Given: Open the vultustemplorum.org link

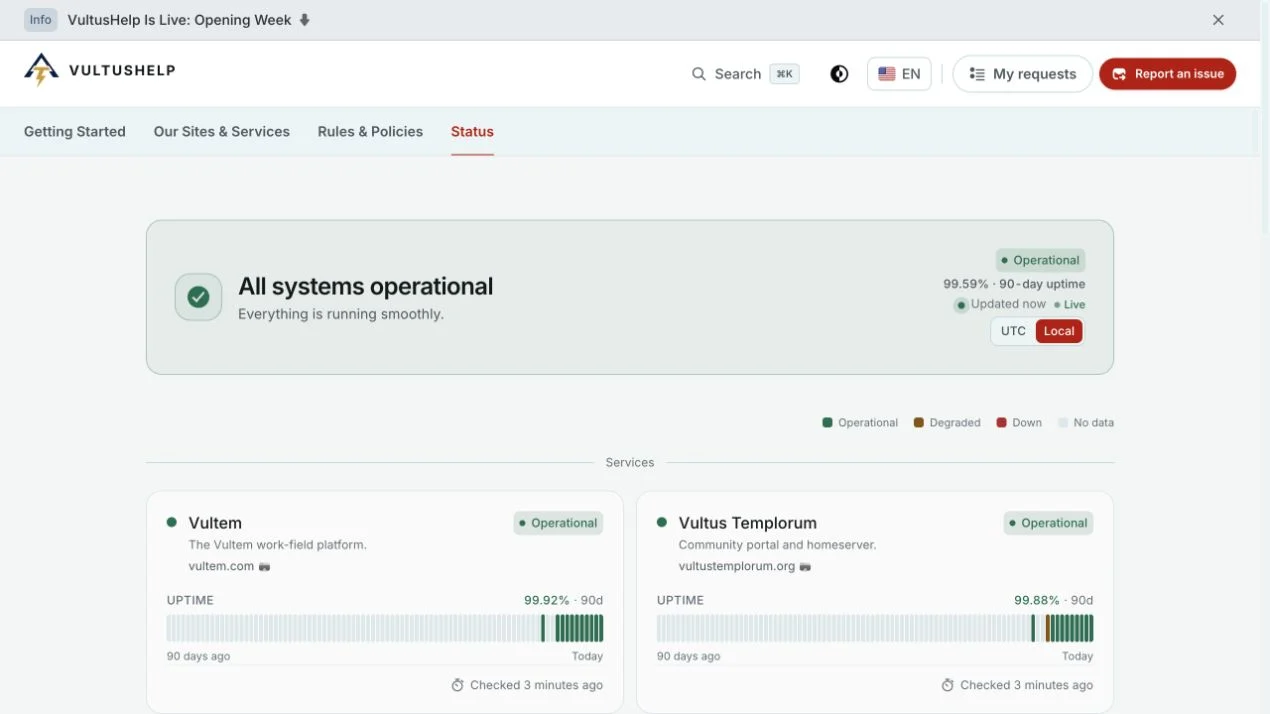Looking at the screenshot, I should point(737,566).
